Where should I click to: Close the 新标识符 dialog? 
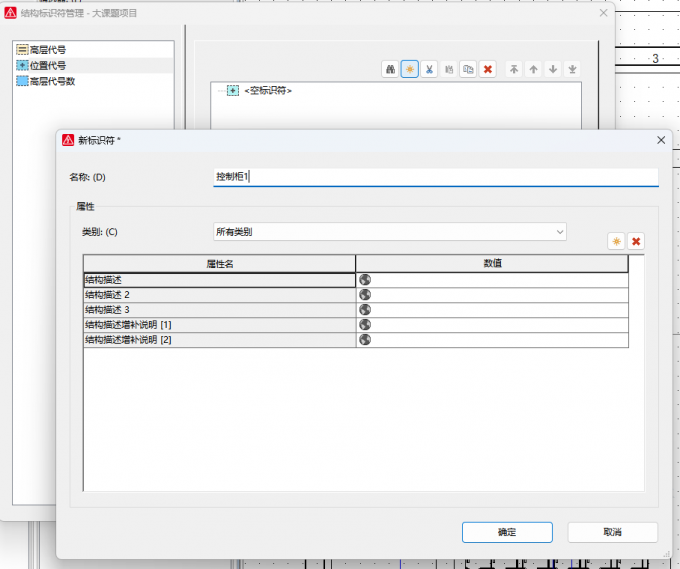point(661,140)
